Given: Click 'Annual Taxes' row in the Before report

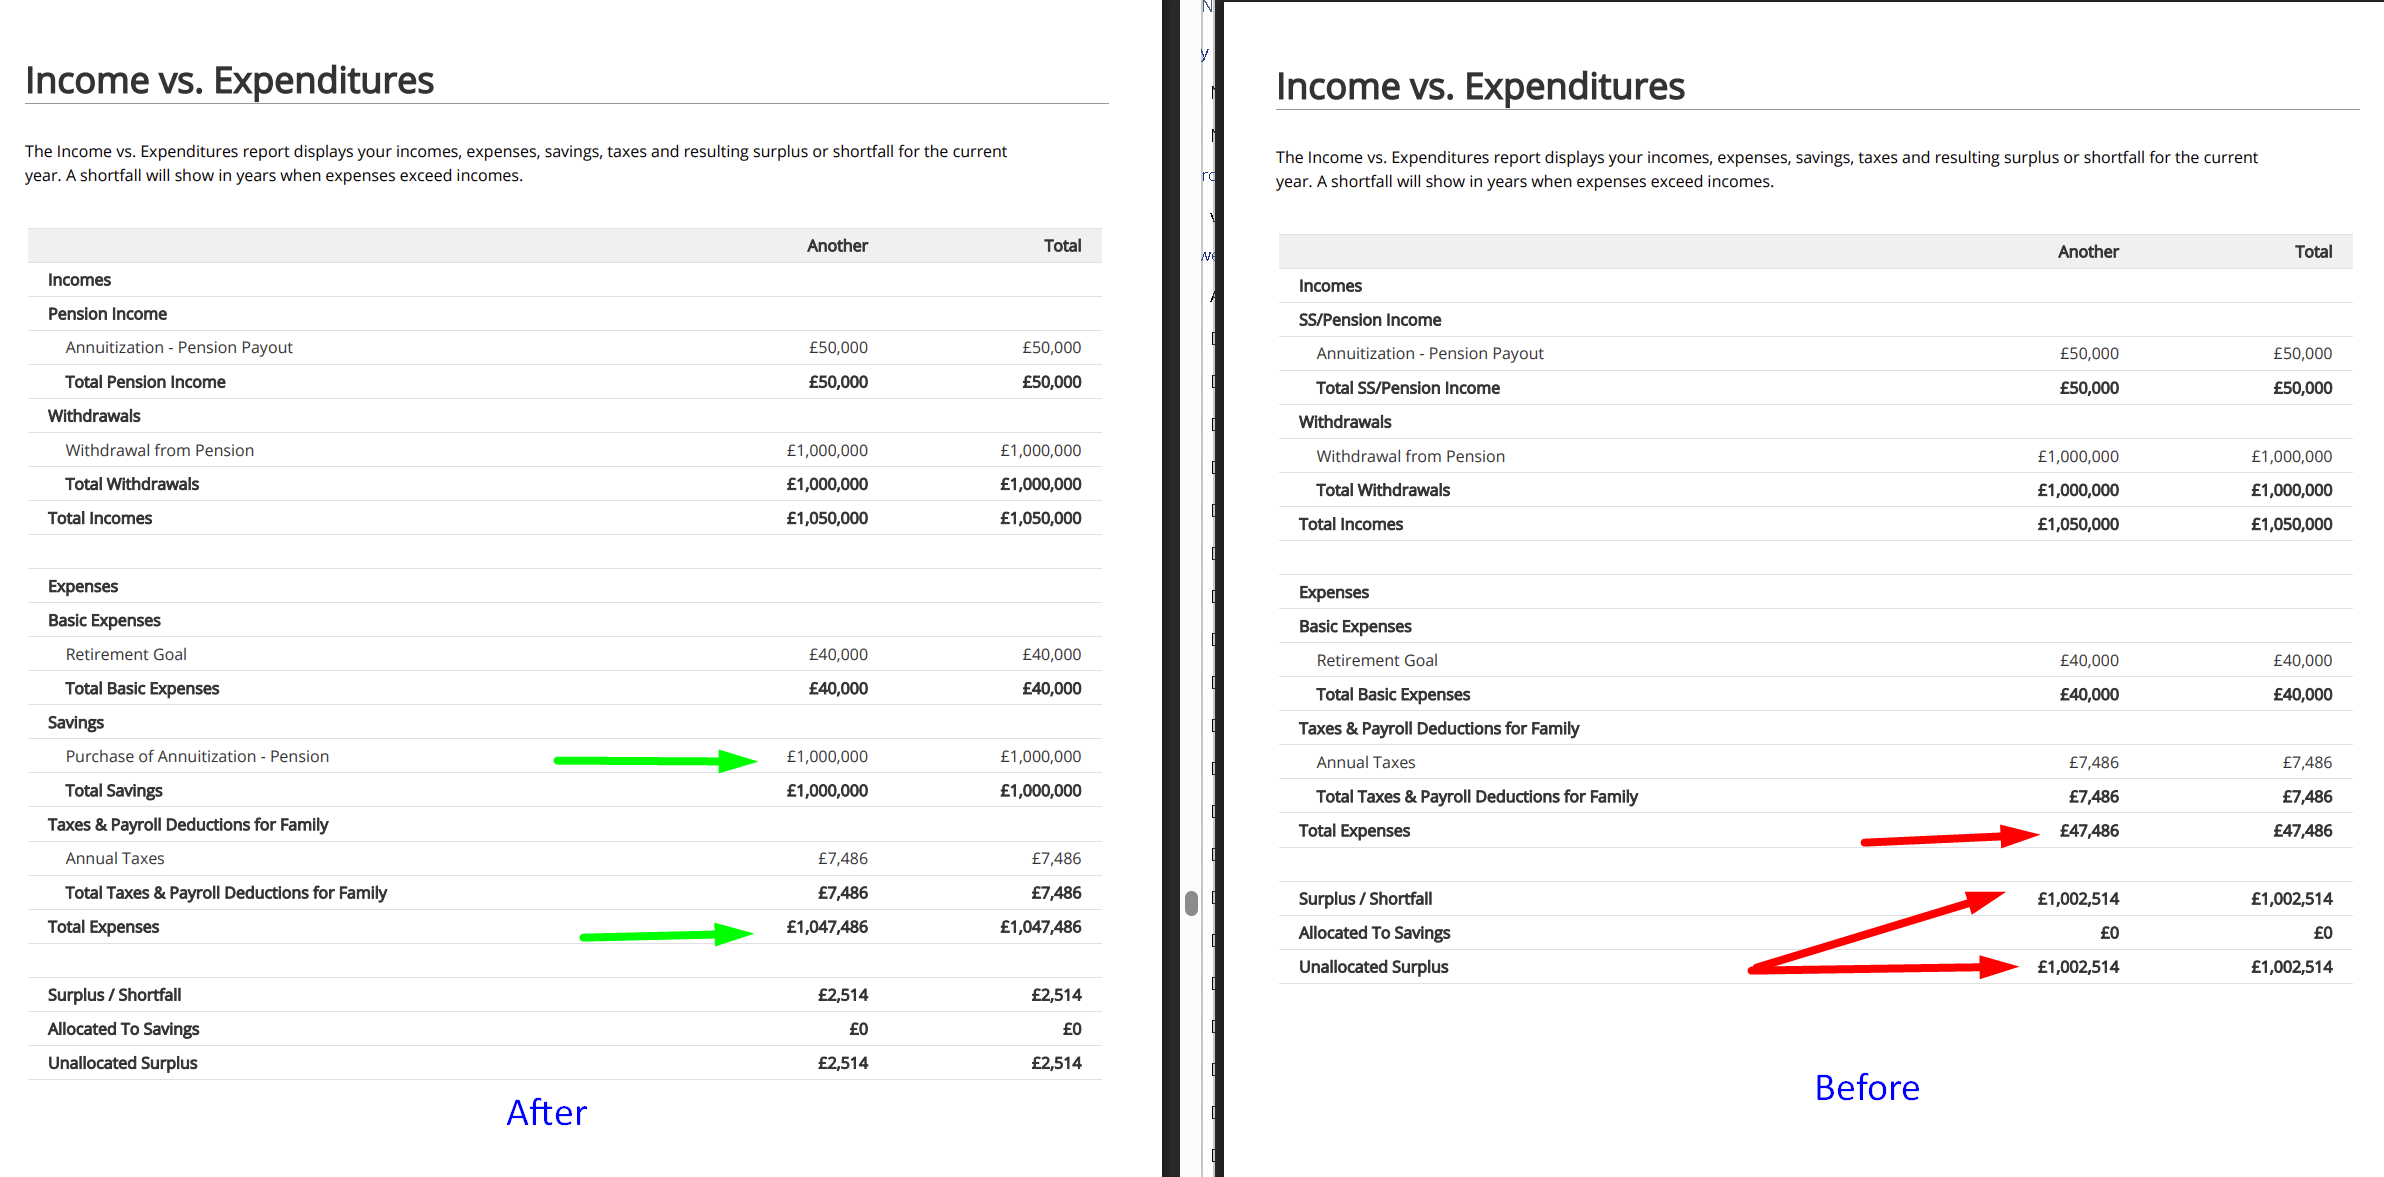Looking at the screenshot, I should [x=1365, y=762].
